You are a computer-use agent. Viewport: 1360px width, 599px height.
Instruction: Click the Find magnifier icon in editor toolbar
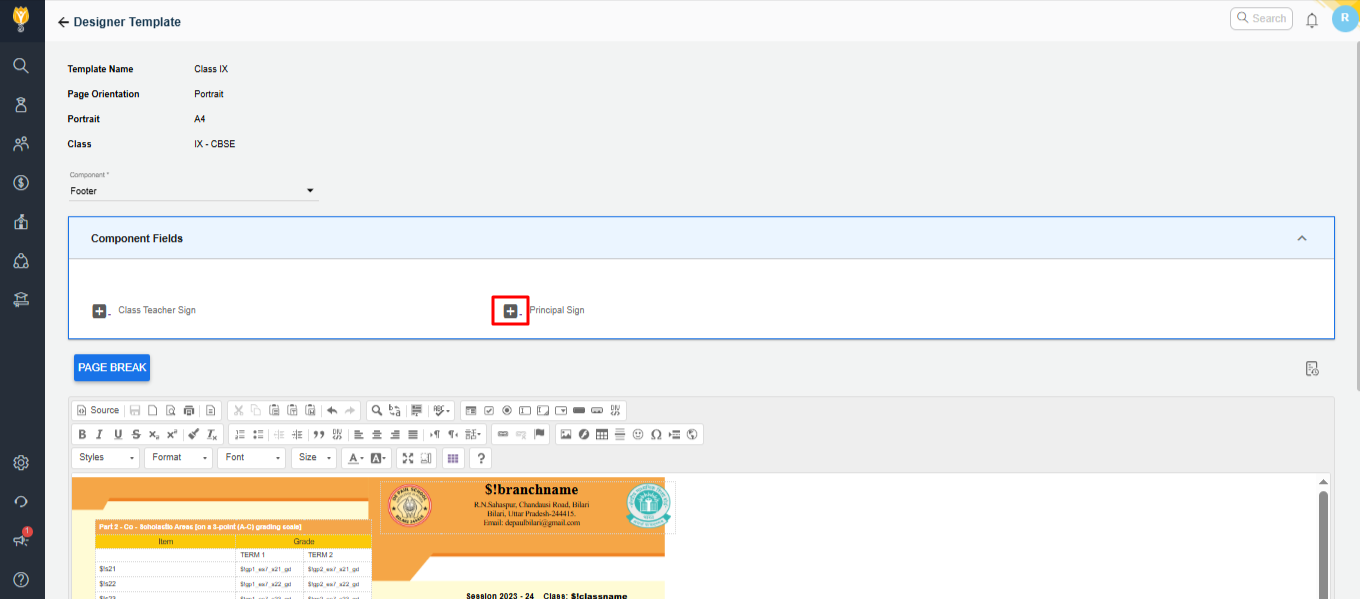(376, 410)
